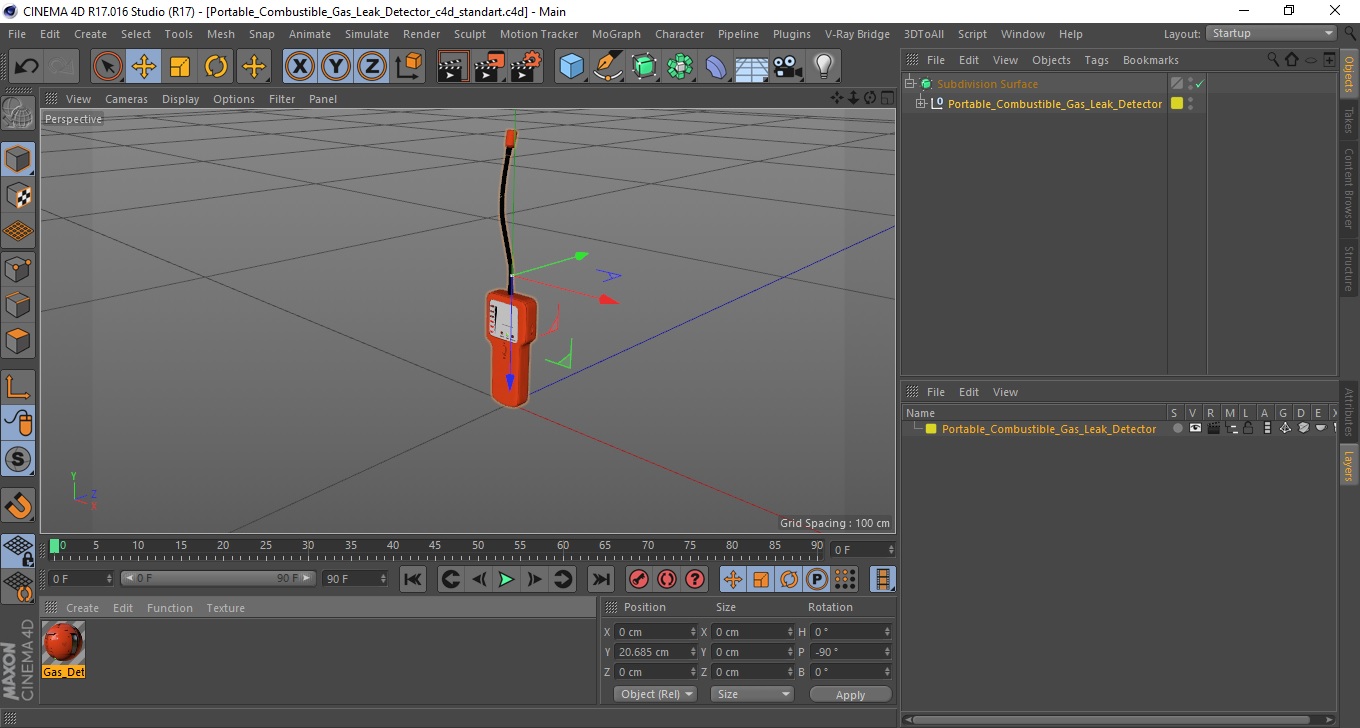Open layer manager View menu
The image size is (1360, 728).
1005,392
